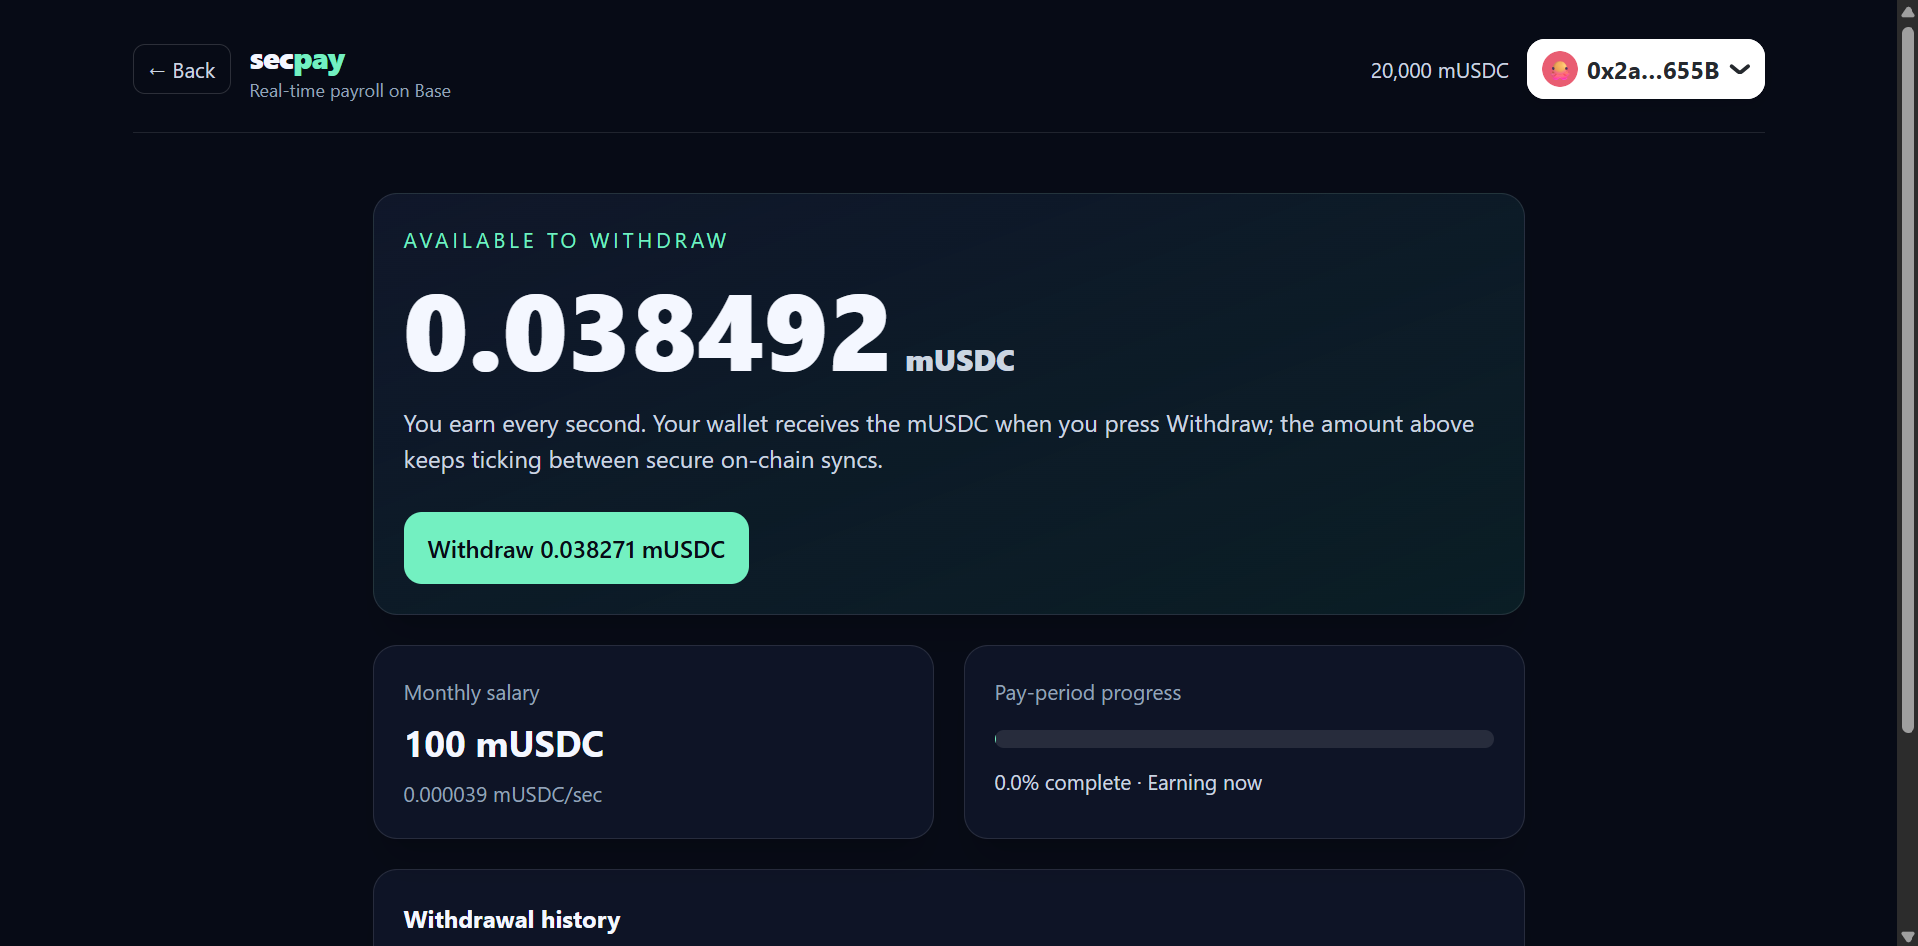Click the 0.000039 mUSDC/sec rate text
This screenshot has width=1918, height=946.
tap(503, 795)
